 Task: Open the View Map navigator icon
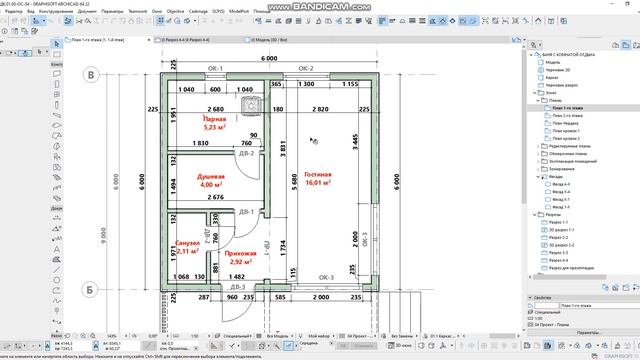pos(626,45)
